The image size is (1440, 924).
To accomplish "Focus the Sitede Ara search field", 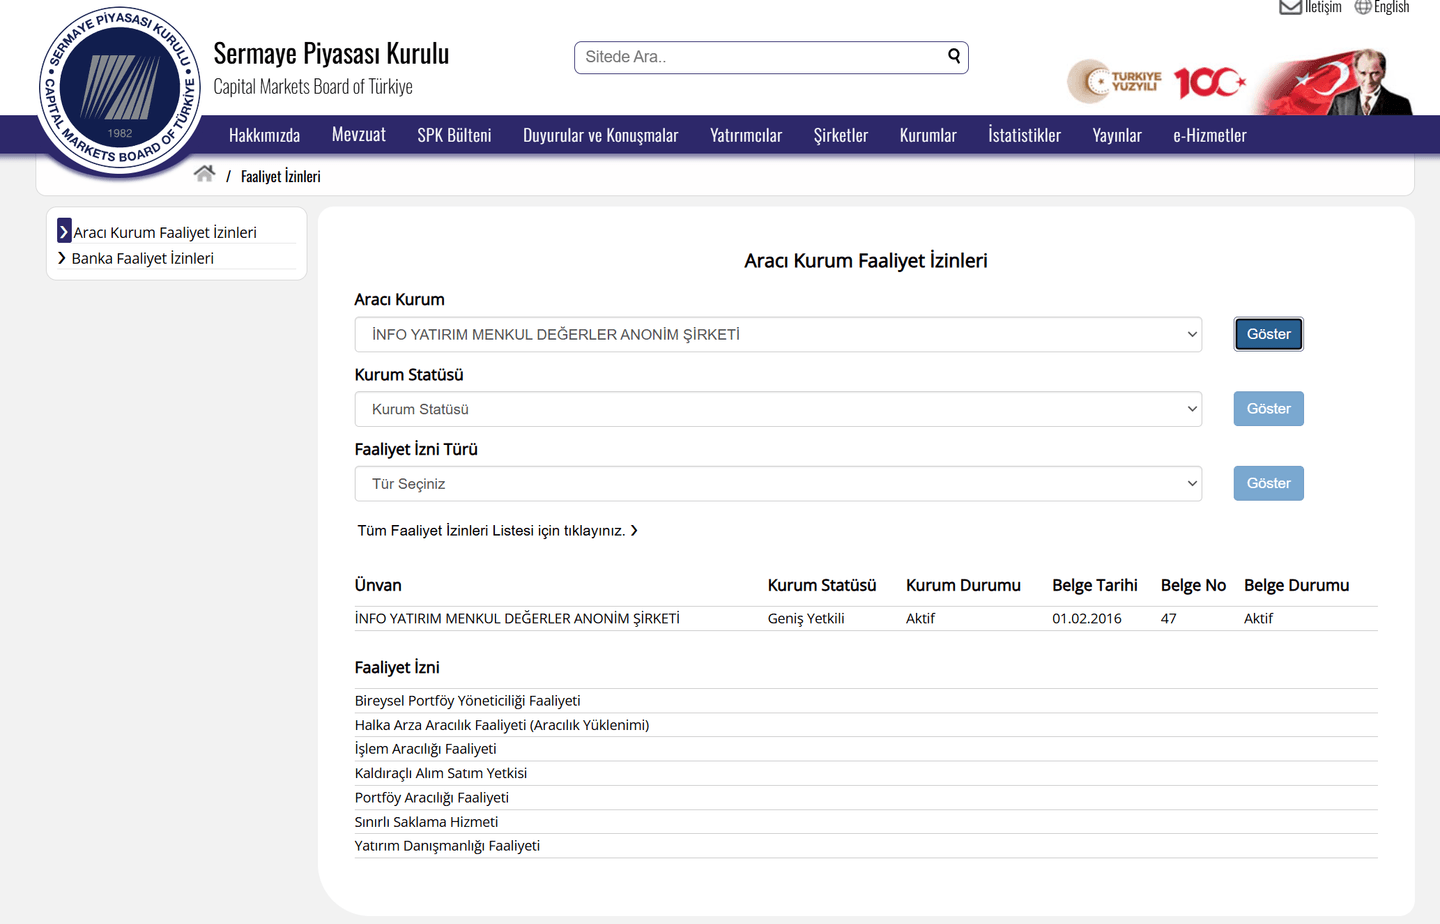I will pos(760,57).
